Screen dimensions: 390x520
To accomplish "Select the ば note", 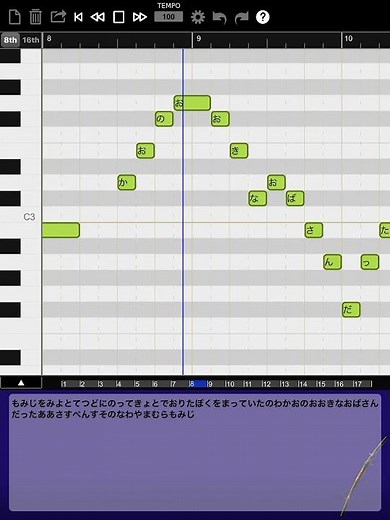I will tap(295, 198).
